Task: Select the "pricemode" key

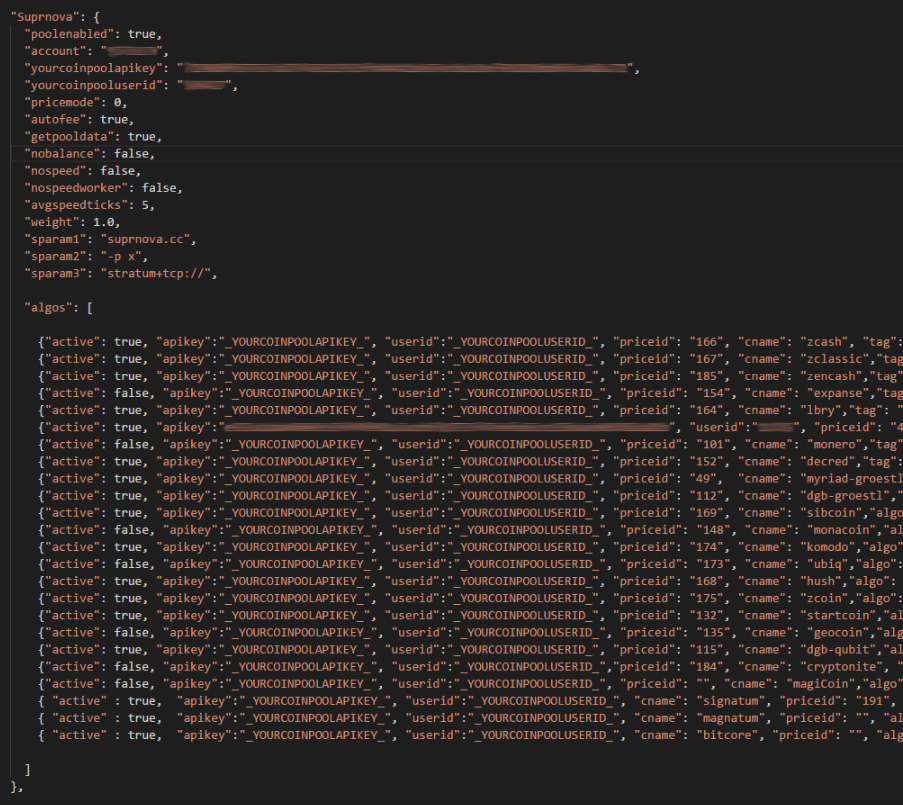Action: click(x=62, y=102)
